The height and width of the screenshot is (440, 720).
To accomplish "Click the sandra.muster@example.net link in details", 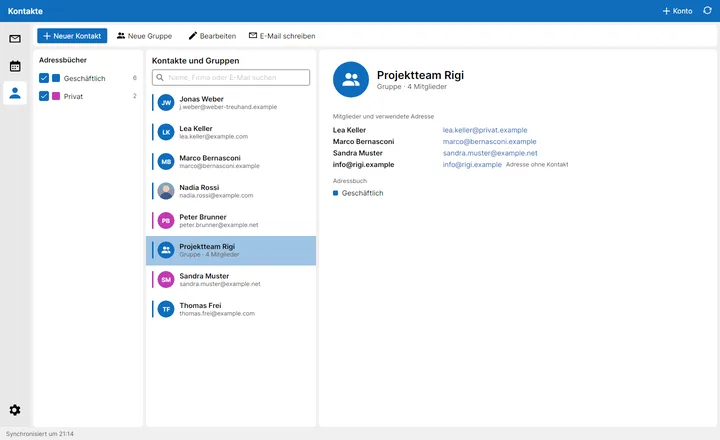I will click(490, 153).
